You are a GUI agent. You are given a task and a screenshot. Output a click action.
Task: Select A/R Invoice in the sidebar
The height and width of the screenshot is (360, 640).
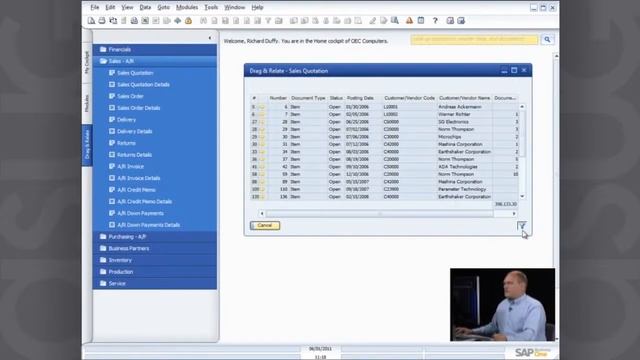130,167
